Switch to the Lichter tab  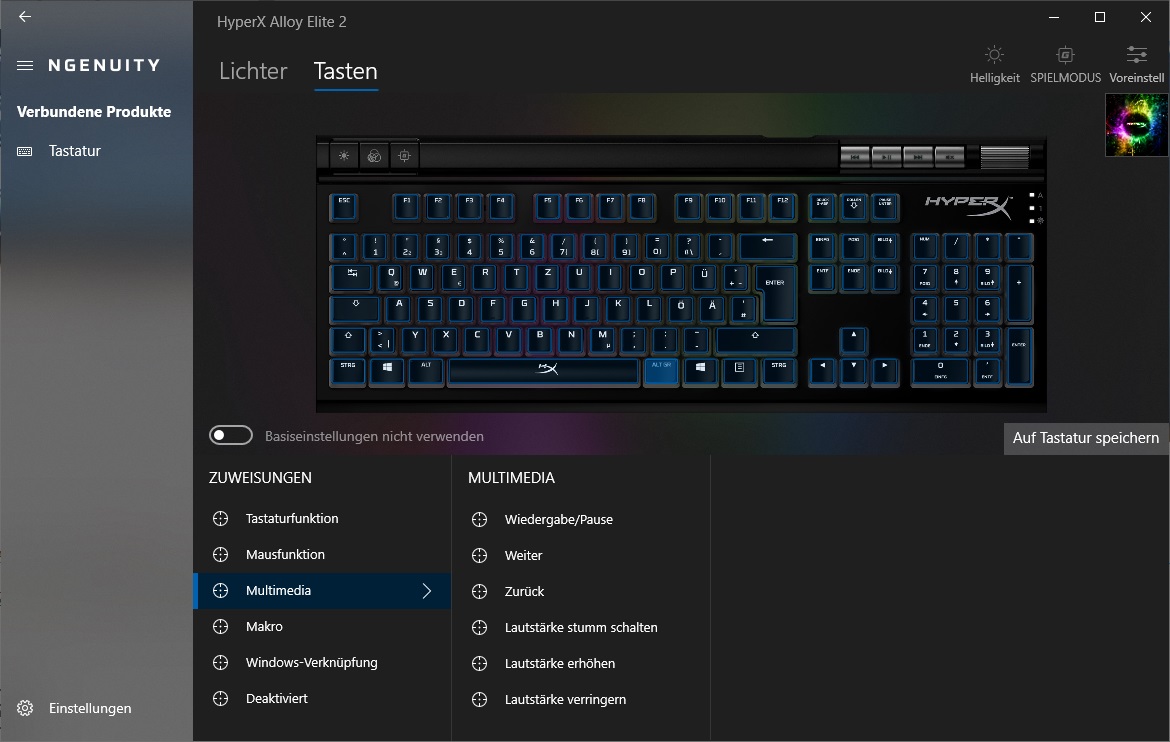pos(253,71)
